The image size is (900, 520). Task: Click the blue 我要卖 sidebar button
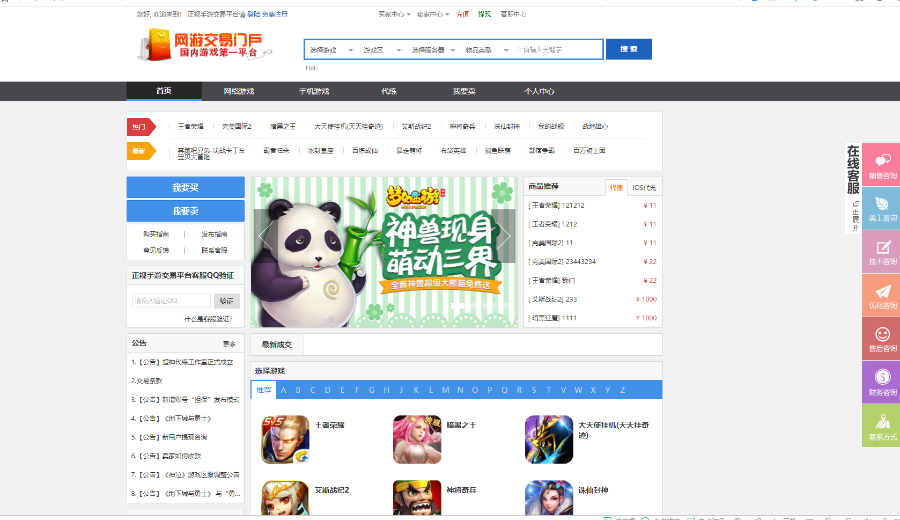click(185, 211)
